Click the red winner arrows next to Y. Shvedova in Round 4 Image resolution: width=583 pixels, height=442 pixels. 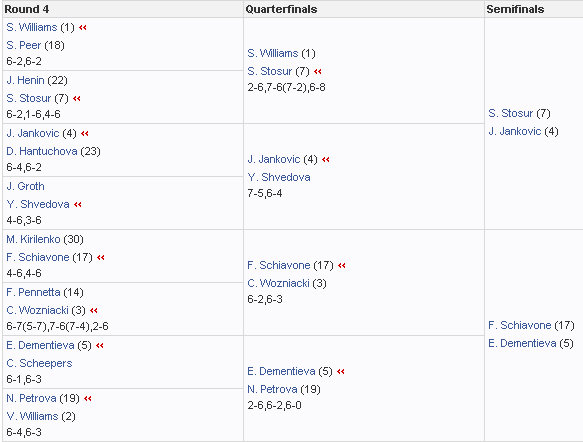click(77, 204)
